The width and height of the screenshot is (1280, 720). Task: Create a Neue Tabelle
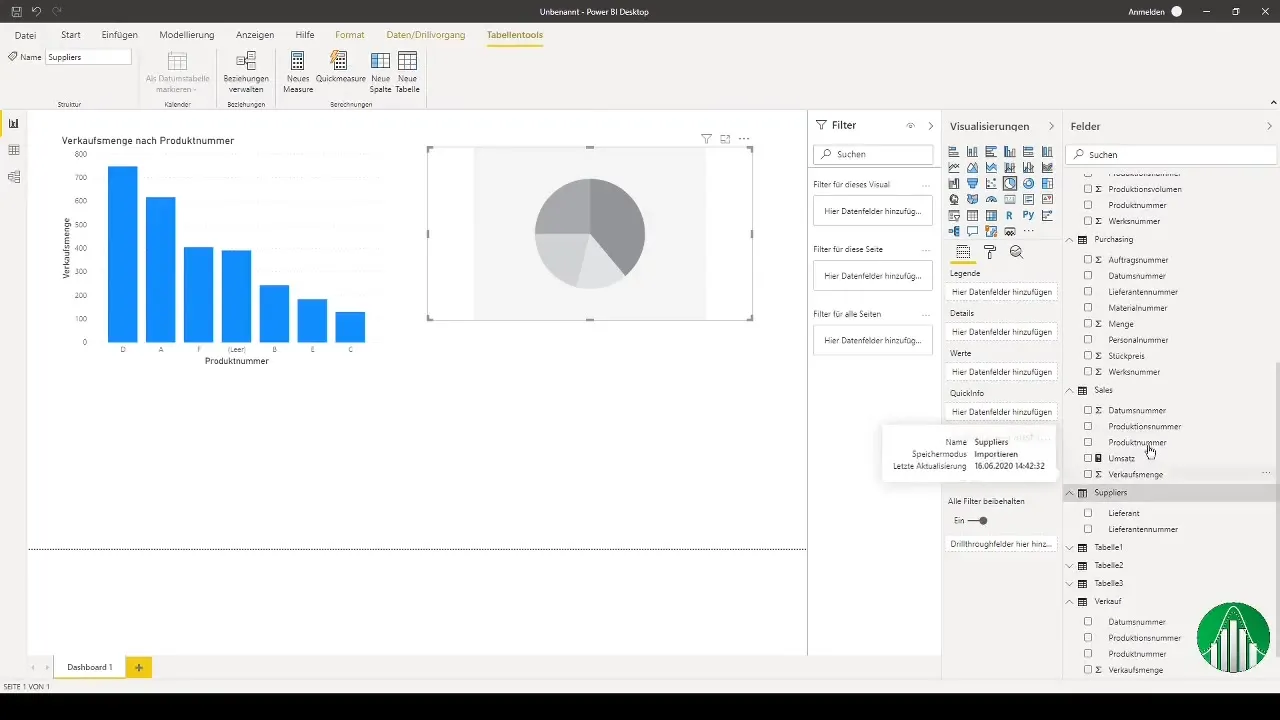click(407, 73)
